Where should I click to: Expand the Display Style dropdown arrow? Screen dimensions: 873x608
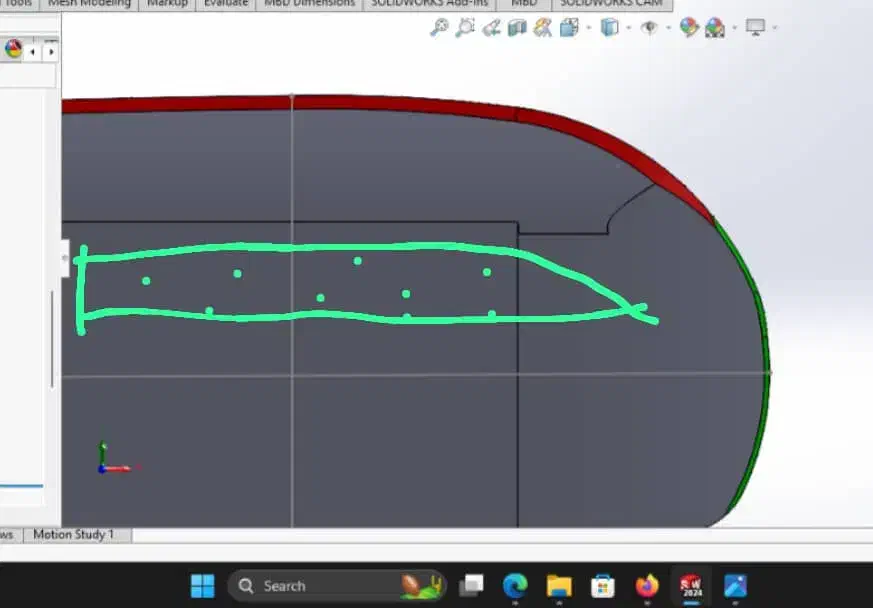[x=628, y=28]
